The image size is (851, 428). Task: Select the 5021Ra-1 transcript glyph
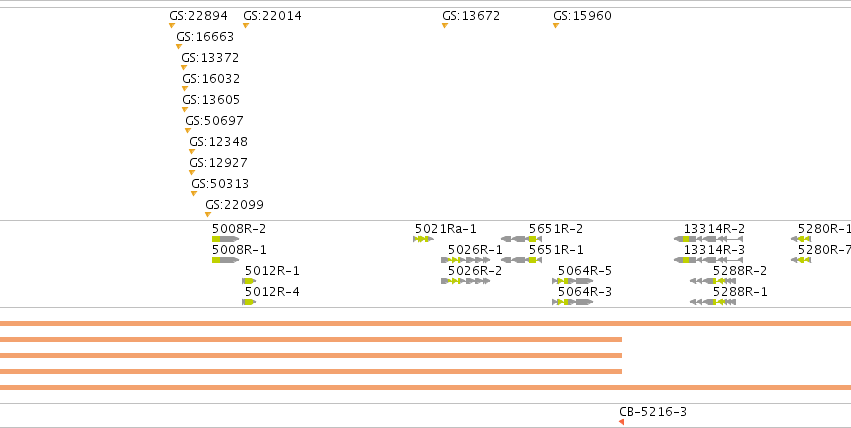tap(423, 239)
